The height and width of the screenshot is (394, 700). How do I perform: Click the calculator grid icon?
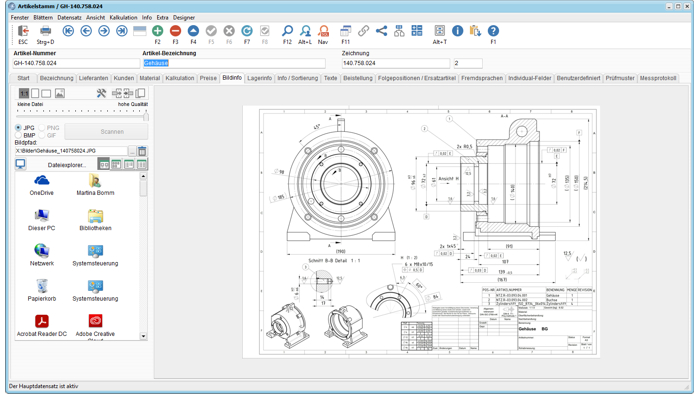[417, 31]
